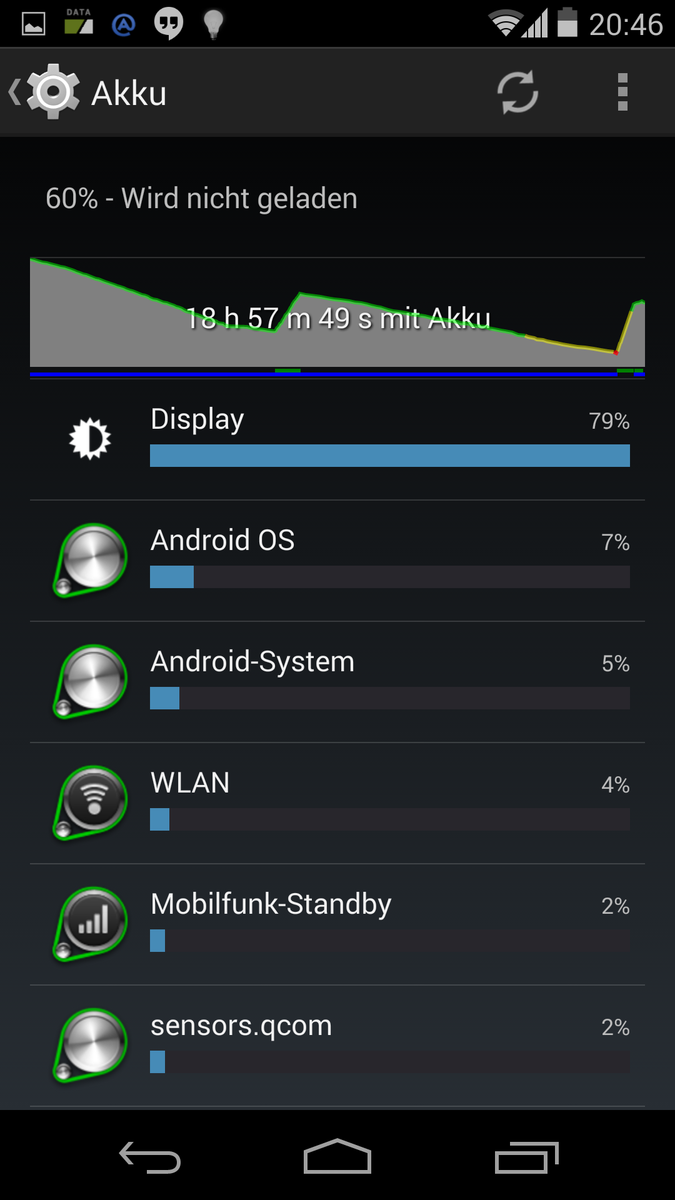Viewport: 675px width, 1200px height.
Task: Tap the Mobilfunk-Standby signal bars icon
Action: pyautogui.click(x=90, y=924)
